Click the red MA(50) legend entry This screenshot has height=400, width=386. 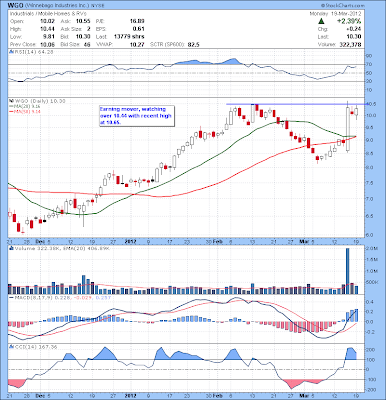click(24, 111)
